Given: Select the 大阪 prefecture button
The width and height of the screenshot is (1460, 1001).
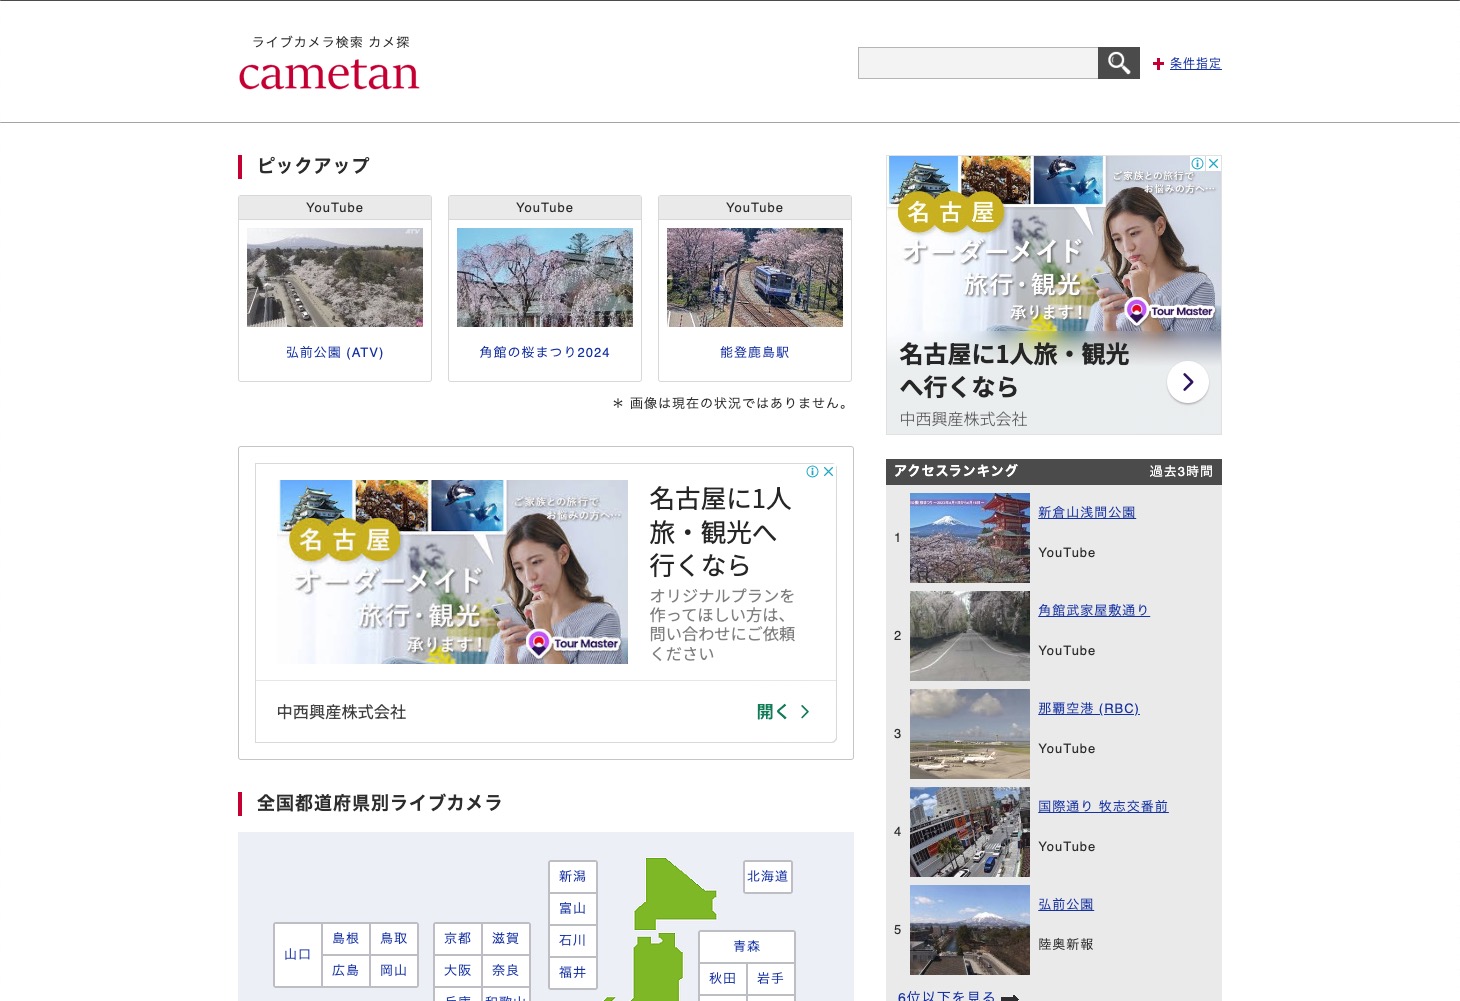Looking at the screenshot, I should click(456, 970).
